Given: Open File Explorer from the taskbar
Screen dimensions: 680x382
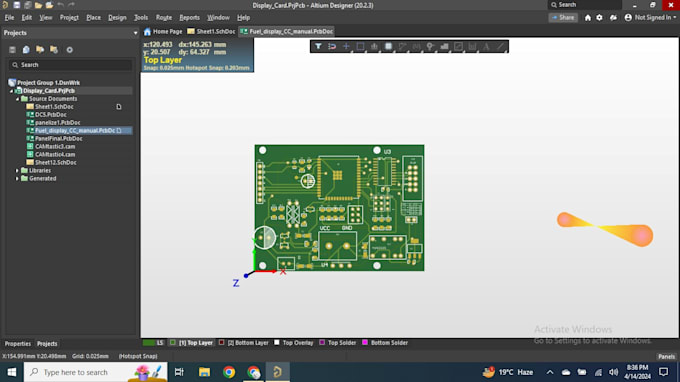Looking at the screenshot, I should pyautogui.click(x=204, y=372).
